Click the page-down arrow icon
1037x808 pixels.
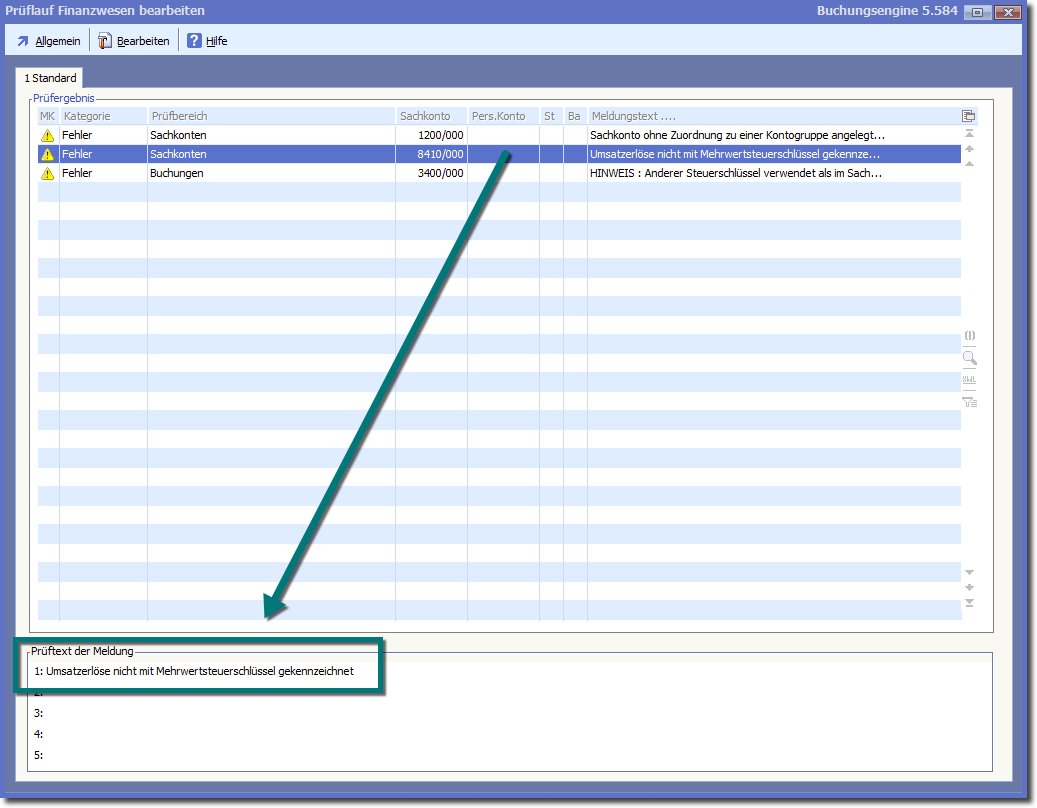pos(969,587)
